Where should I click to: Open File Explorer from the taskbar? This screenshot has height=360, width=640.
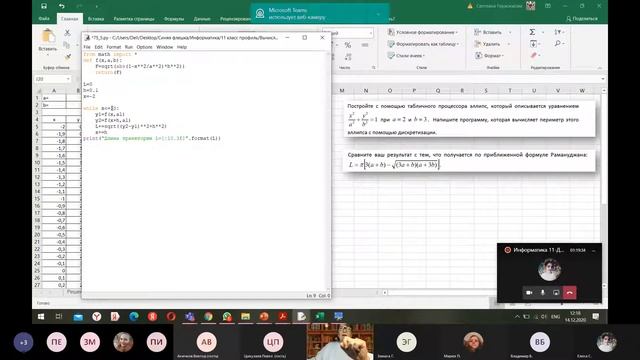[245, 316]
